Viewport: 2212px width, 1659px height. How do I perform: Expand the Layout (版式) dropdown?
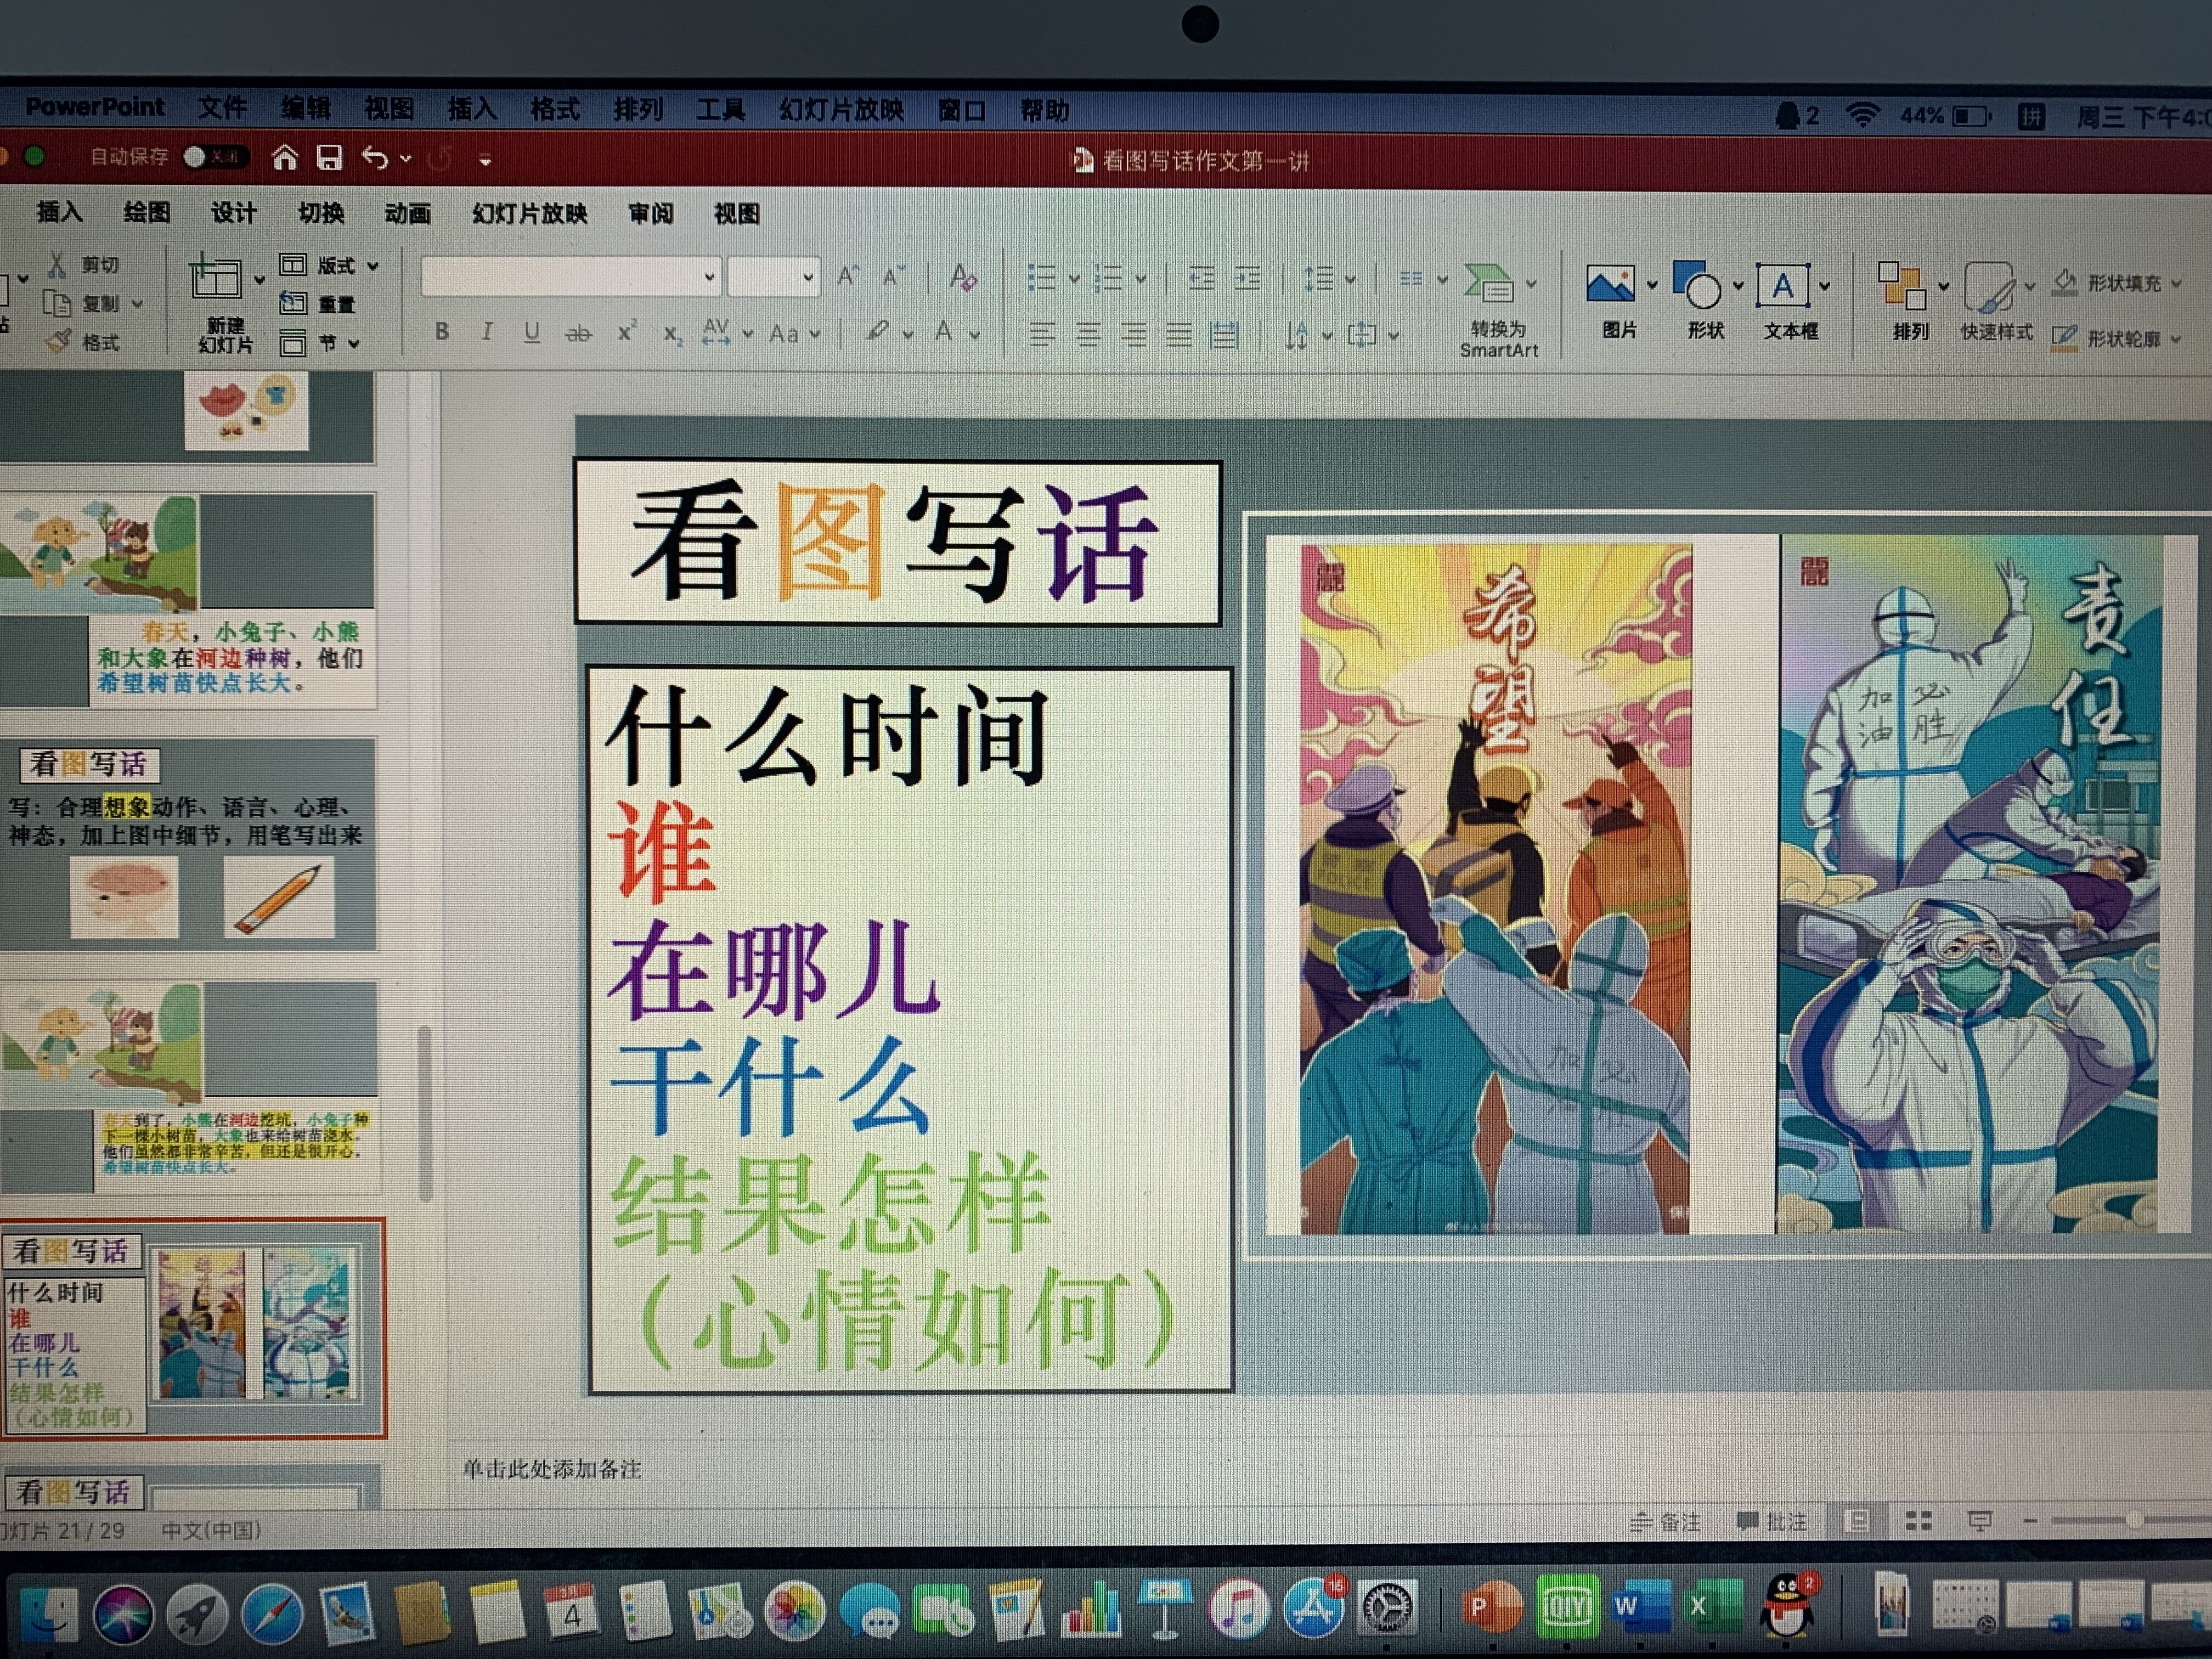click(373, 266)
